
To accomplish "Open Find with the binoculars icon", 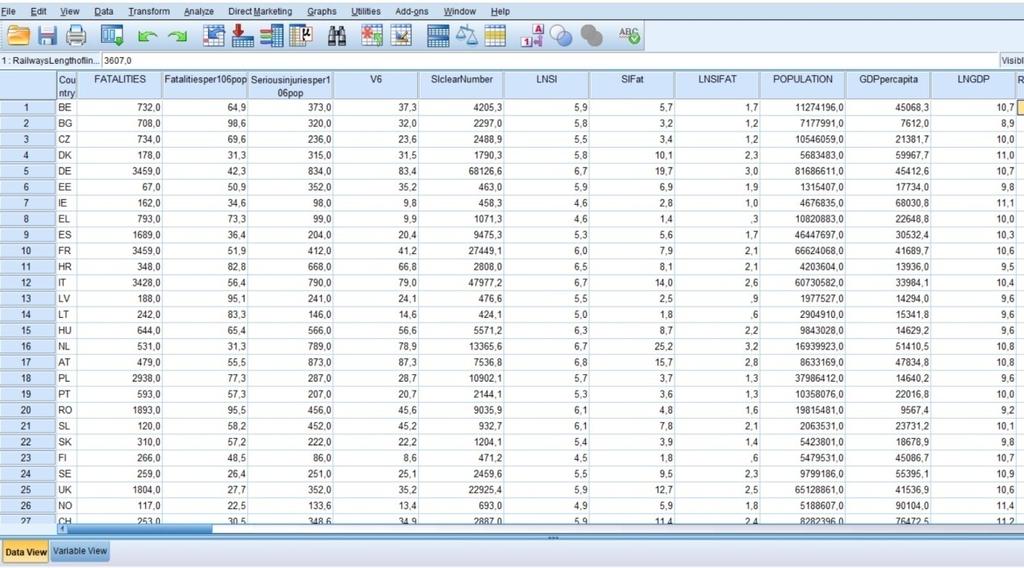I will [337, 36].
